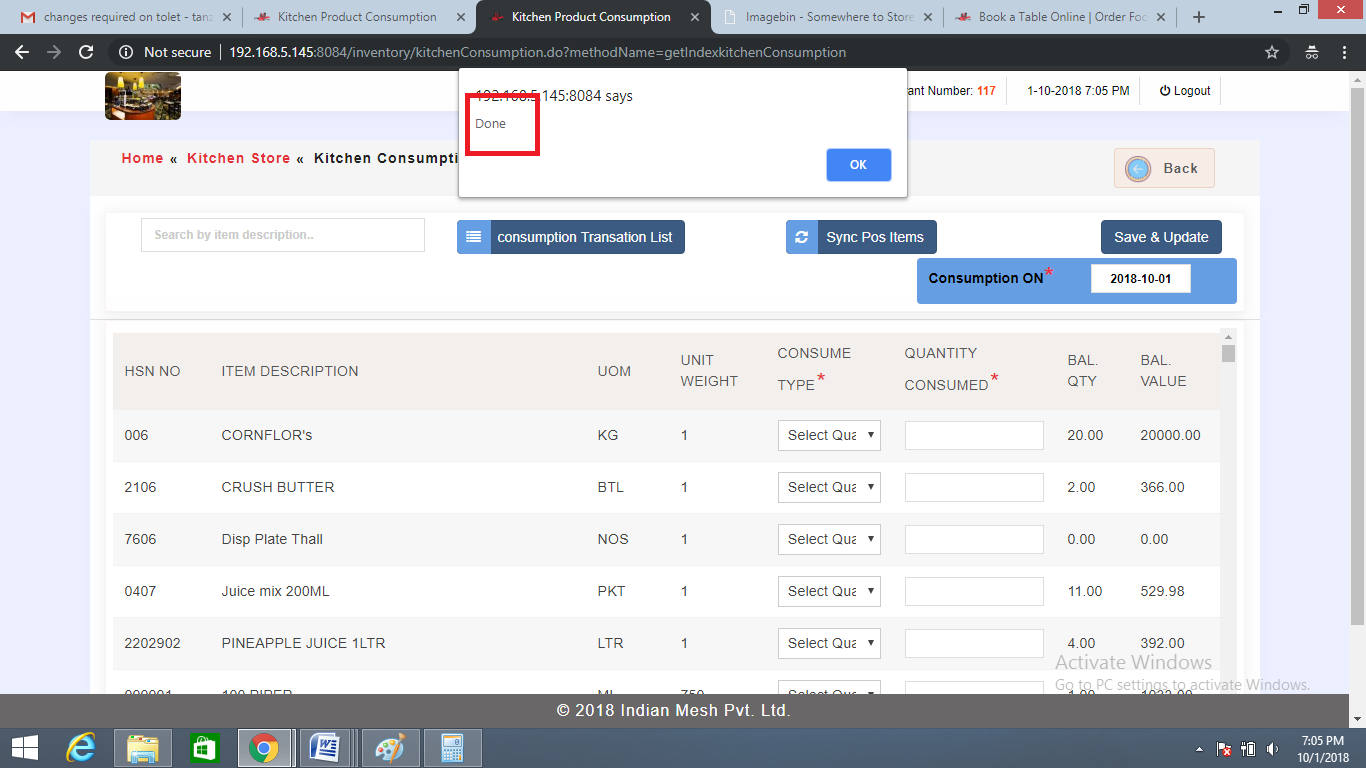Click balance value 20000.00
This screenshot has height=768, width=1366.
click(x=1170, y=435)
